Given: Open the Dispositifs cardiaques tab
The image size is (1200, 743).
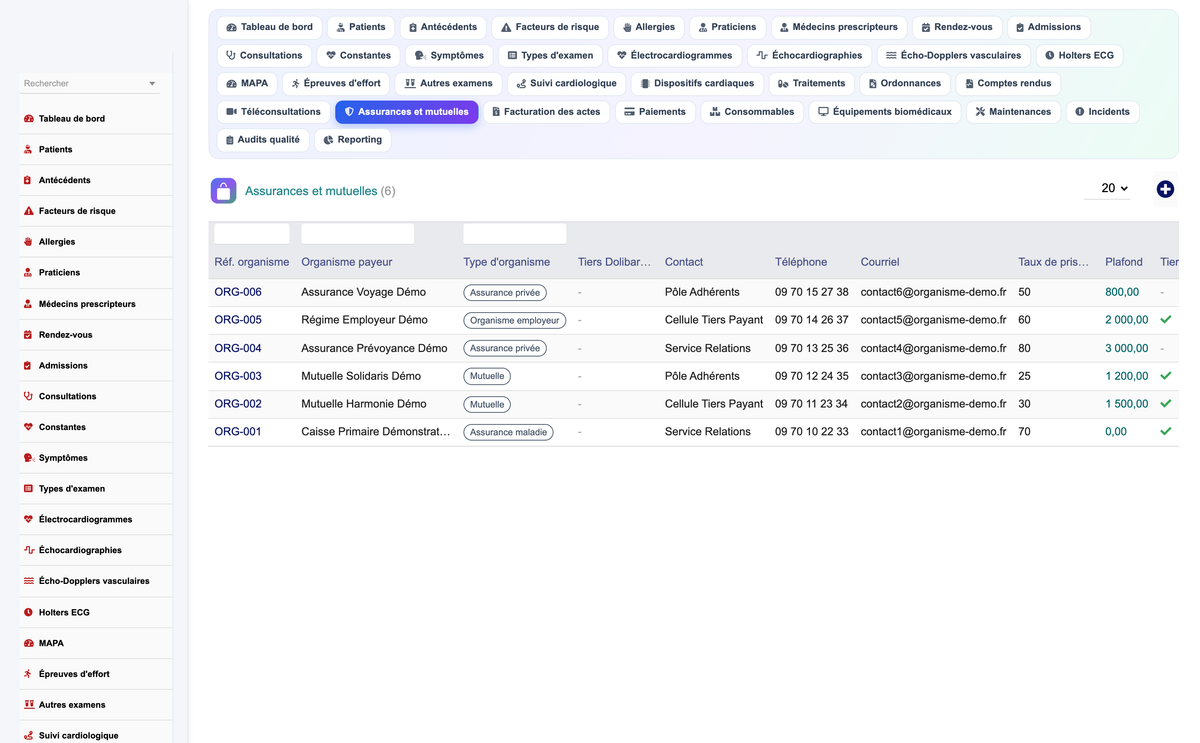Looking at the screenshot, I should click(x=696, y=84).
